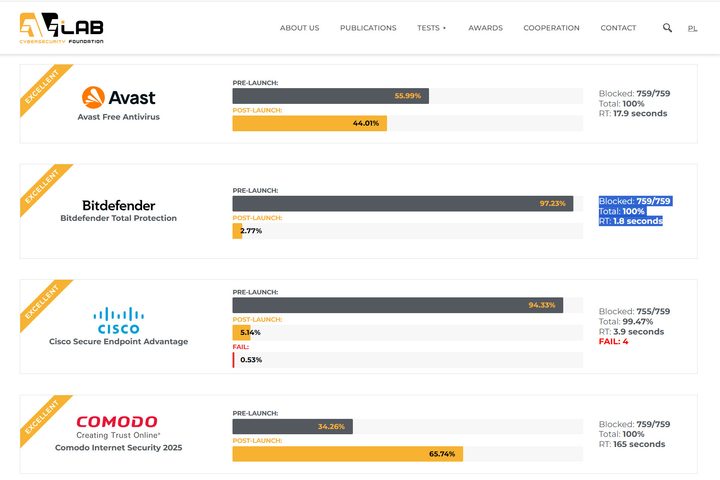
Task: Click the AVLab Cybersecurity Foundation logo
Action: [62, 28]
